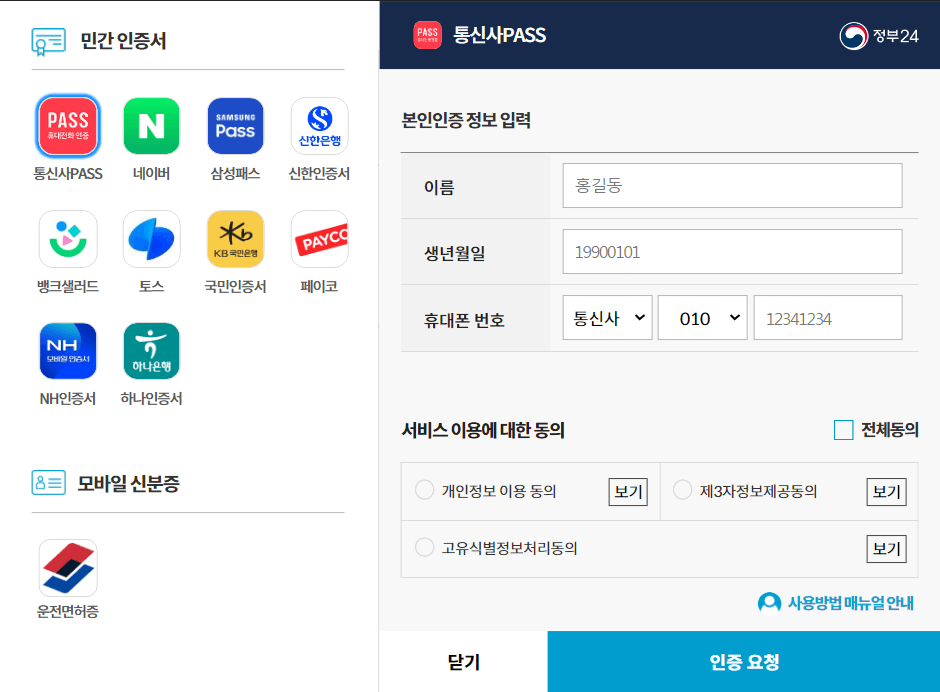The height and width of the screenshot is (692, 940).
Task: Open the 사용방법 매뉴얼 안내 link
Action: click(x=851, y=603)
